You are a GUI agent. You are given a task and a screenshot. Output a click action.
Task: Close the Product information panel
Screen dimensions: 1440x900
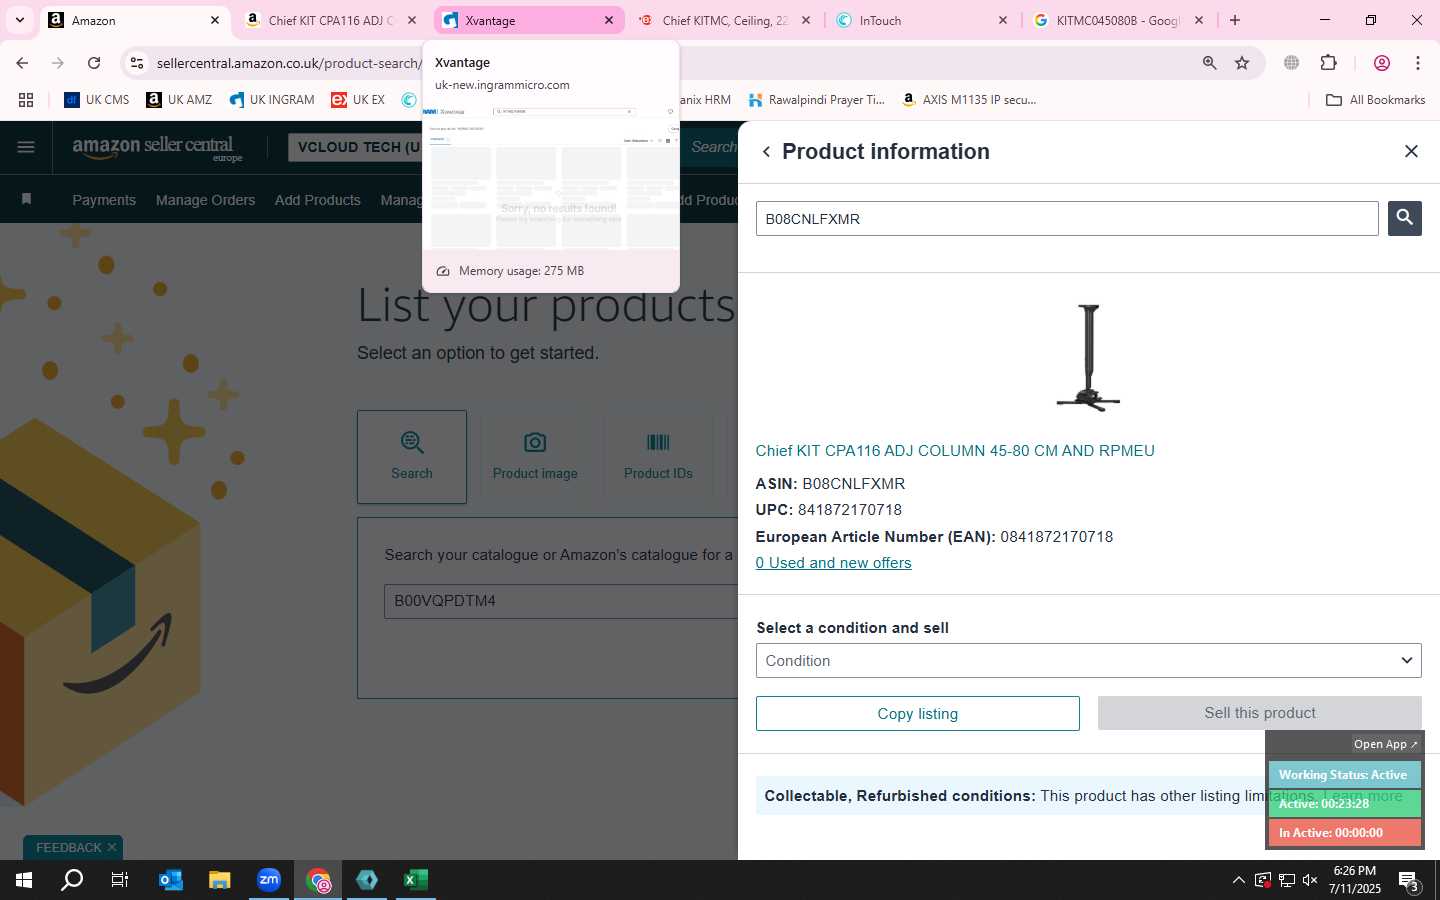pyautogui.click(x=1411, y=151)
